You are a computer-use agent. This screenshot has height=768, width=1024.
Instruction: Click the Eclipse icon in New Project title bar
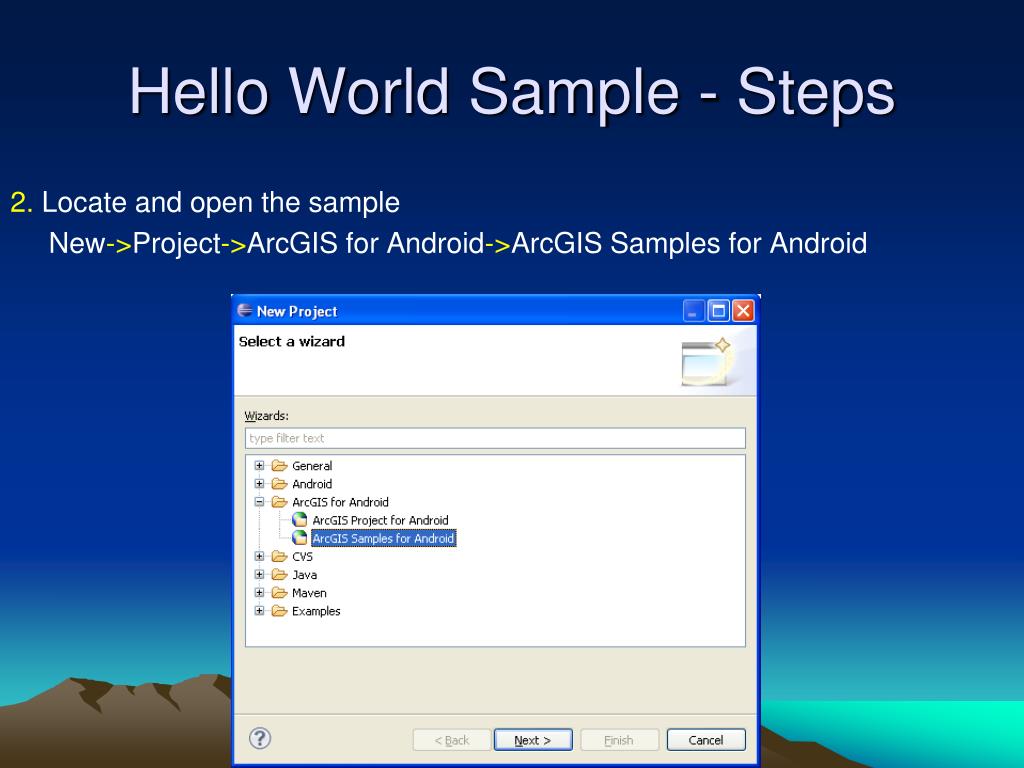[245, 311]
